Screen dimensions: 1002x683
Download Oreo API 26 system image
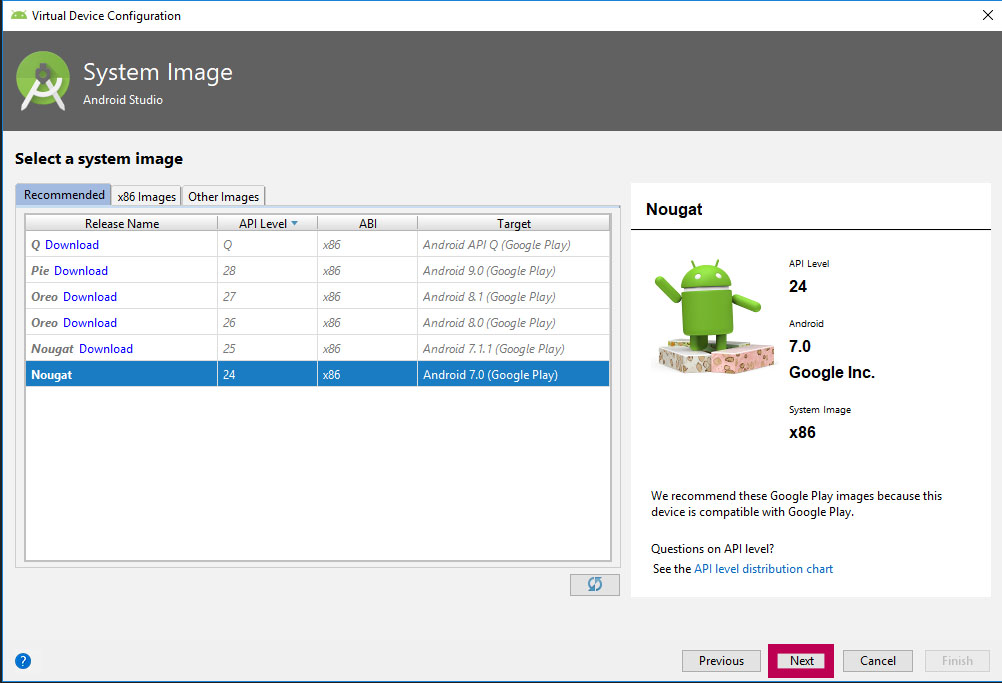click(90, 323)
